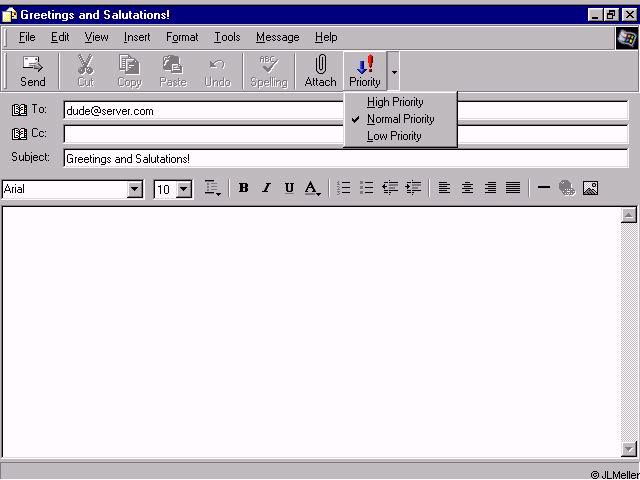The image size is (640, 480).
Task: Click the Attach paperclip icon
Action: [321, 64]
